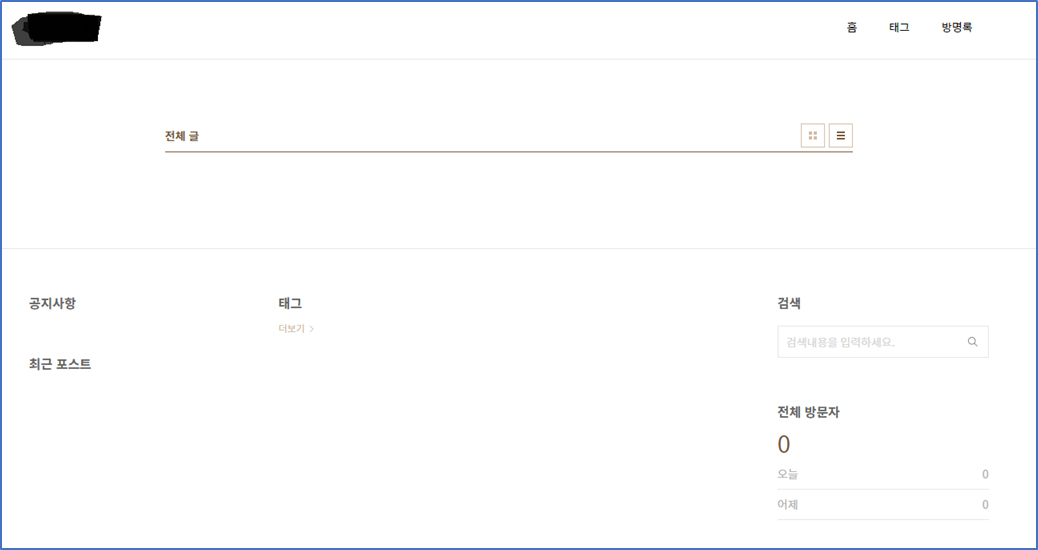Click the 최근 포스트 heading
The width and height of the screenshot is (1038, 550).
60,364
